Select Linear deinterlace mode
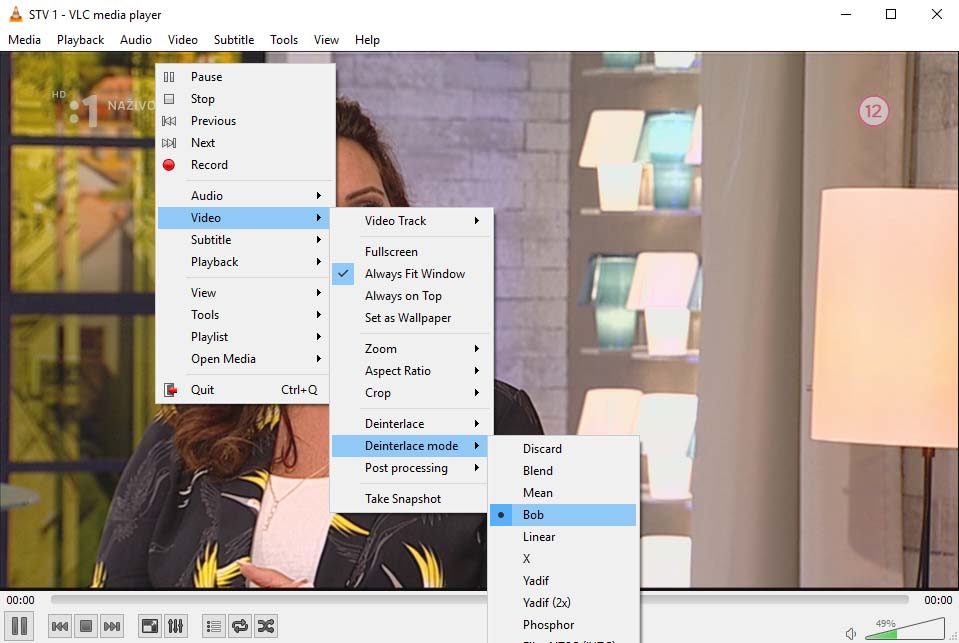Image resolution: width=959 pixels, height=643 pixels. point(563,537)
